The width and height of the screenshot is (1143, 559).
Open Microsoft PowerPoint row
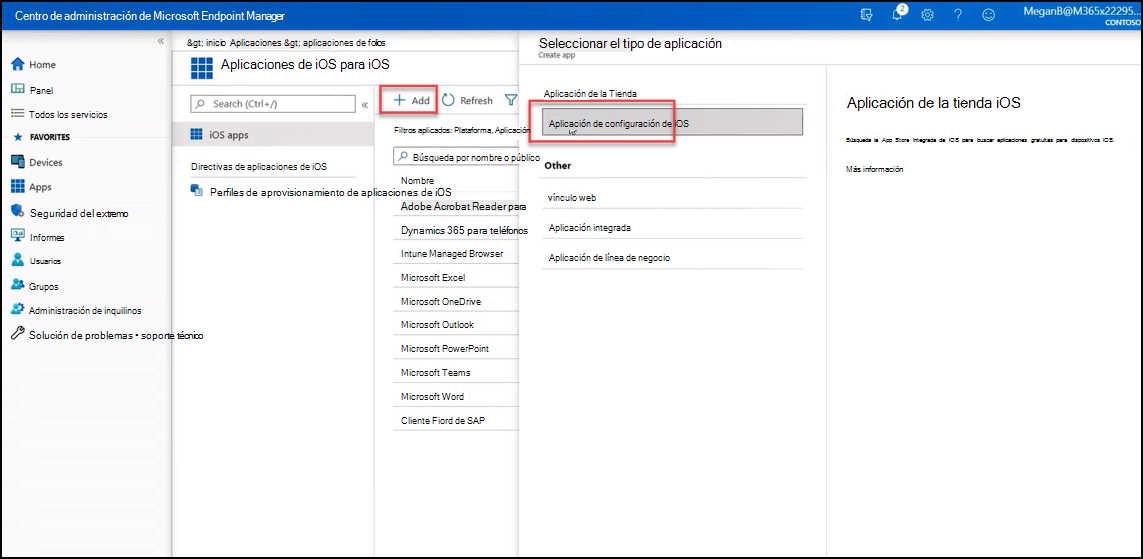coord(458,348)
